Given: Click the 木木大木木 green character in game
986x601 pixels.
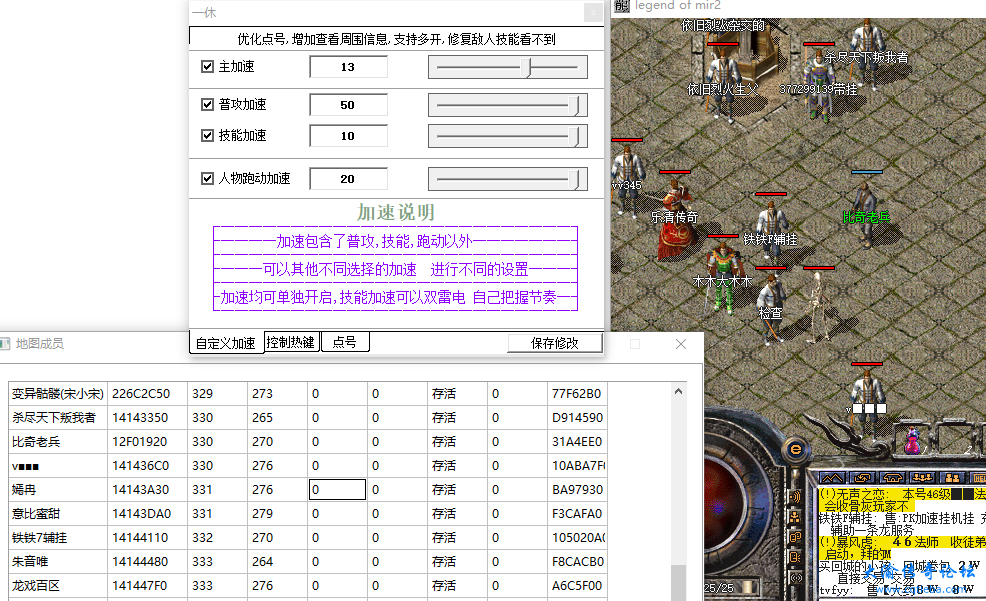Looking at the screenshot, I should point(722,277).
